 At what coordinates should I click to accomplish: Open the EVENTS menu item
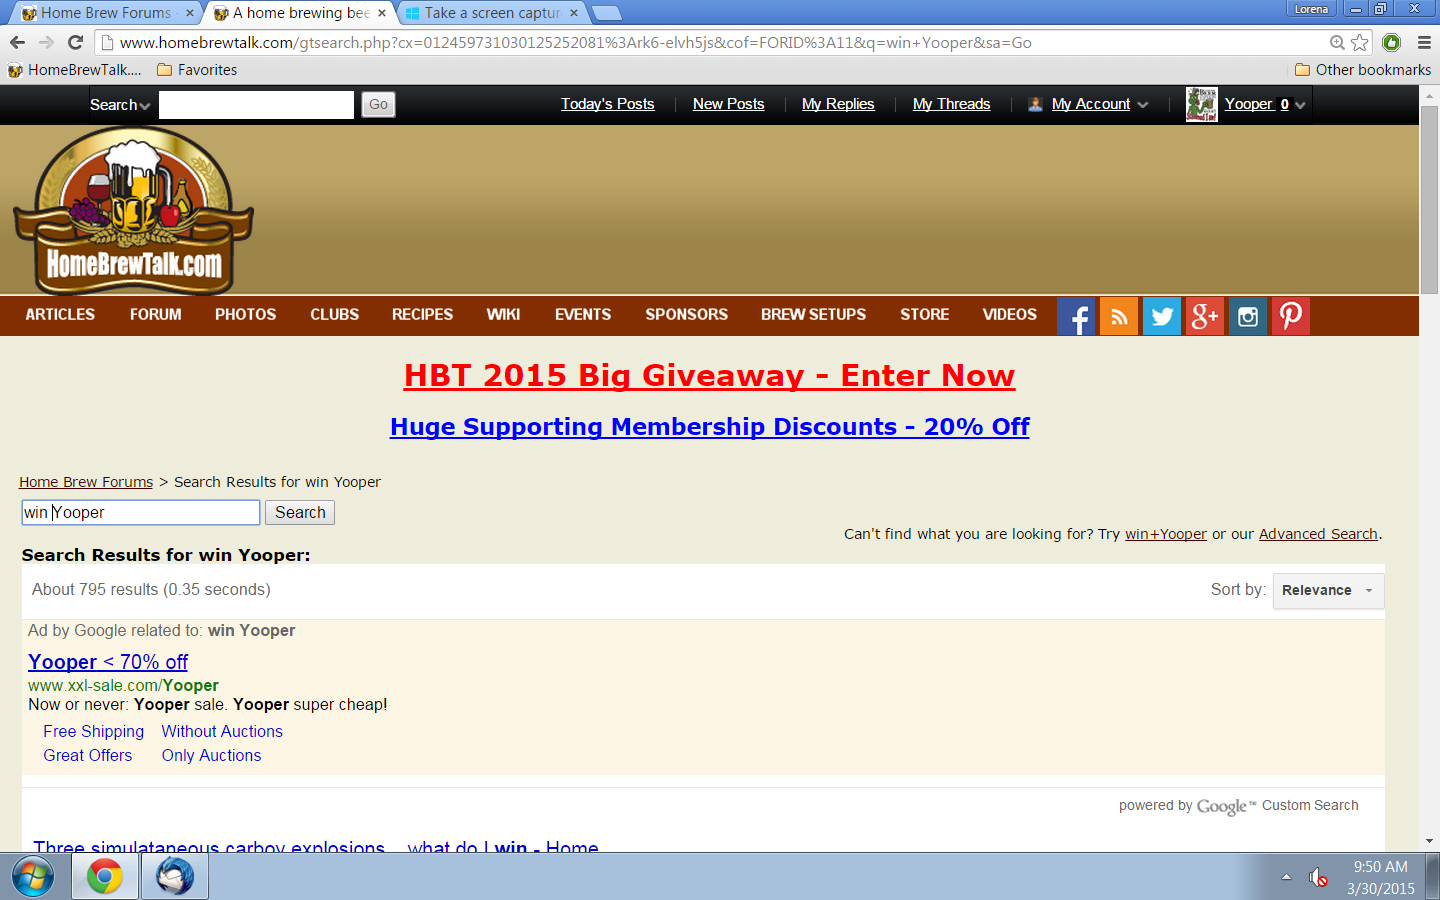tap(583, 314)
